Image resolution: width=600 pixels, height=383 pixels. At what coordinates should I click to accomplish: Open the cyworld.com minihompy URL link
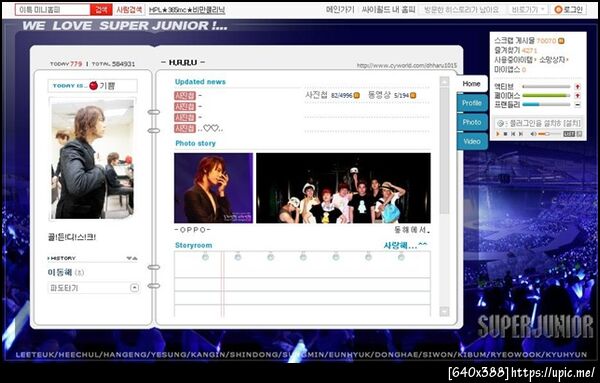pyautogui.click(x=407, y=65)
